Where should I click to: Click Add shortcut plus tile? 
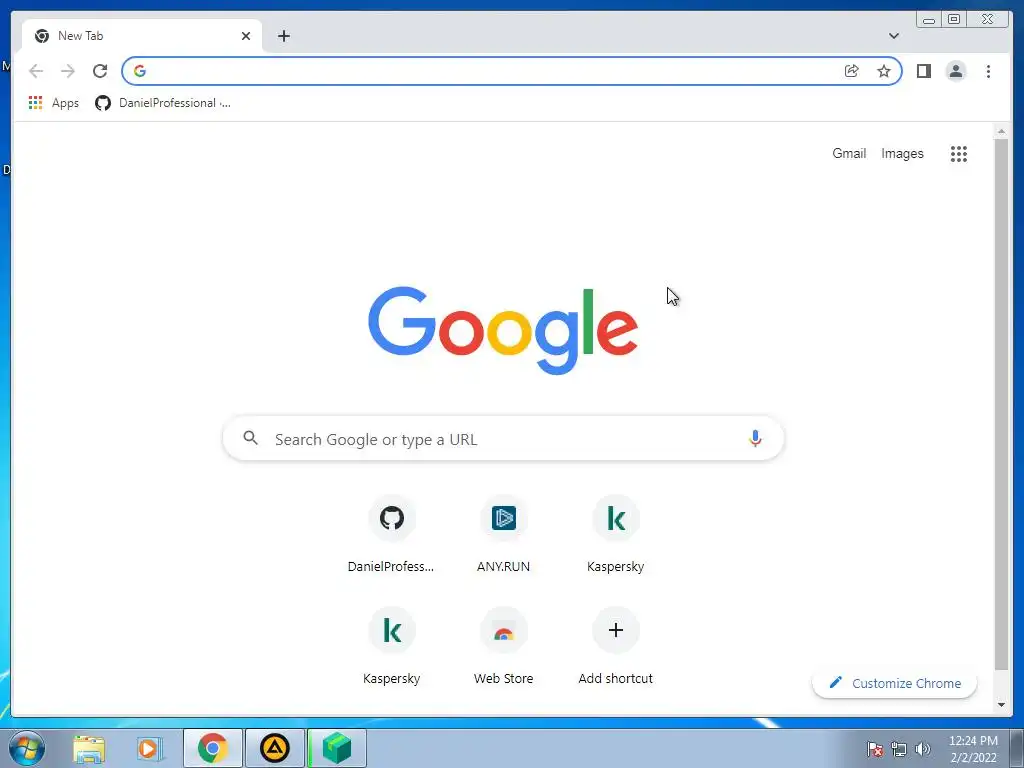[615, 646]
